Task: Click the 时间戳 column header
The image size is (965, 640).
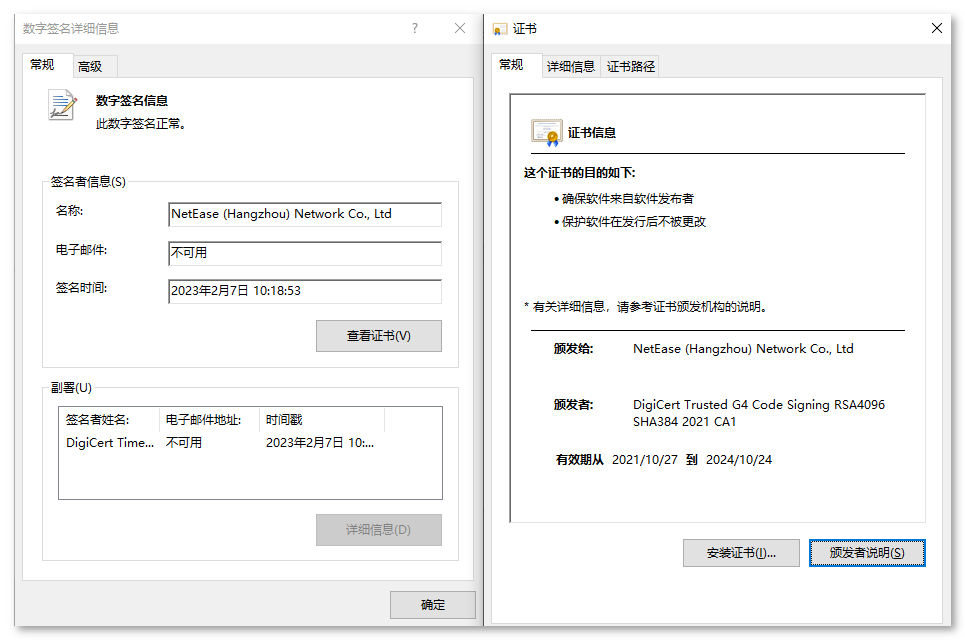Action: pyautogui.click(x=320, y=420)
